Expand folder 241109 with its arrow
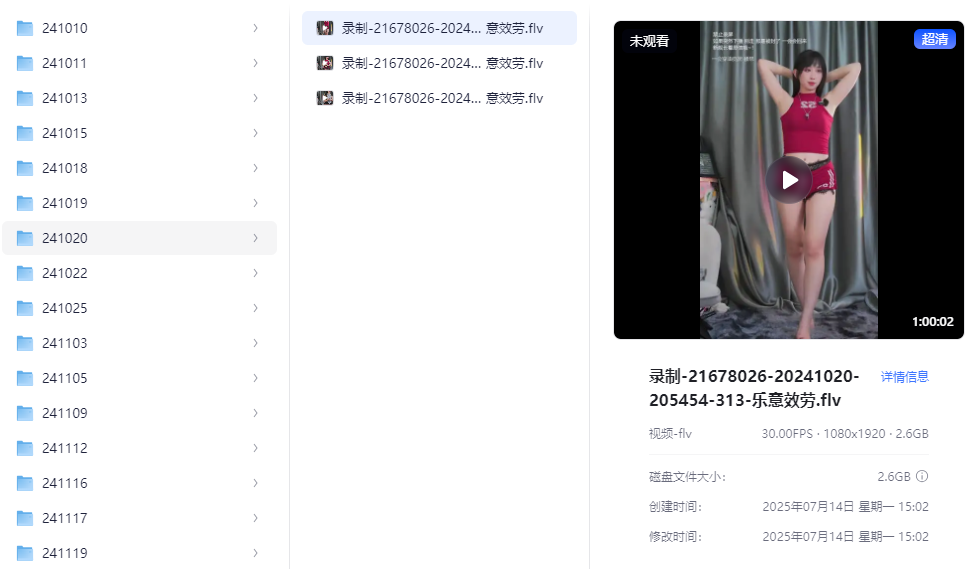968x569 pixels. click(x=256, y=413)
